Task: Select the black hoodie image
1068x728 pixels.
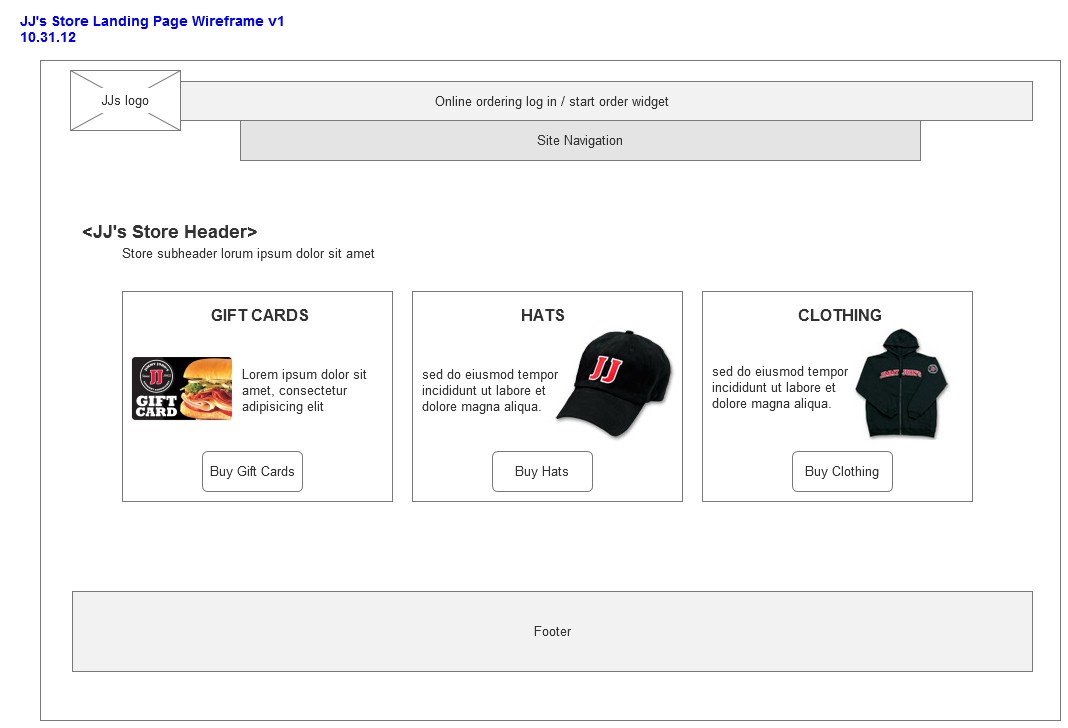Action: (902, 383)
